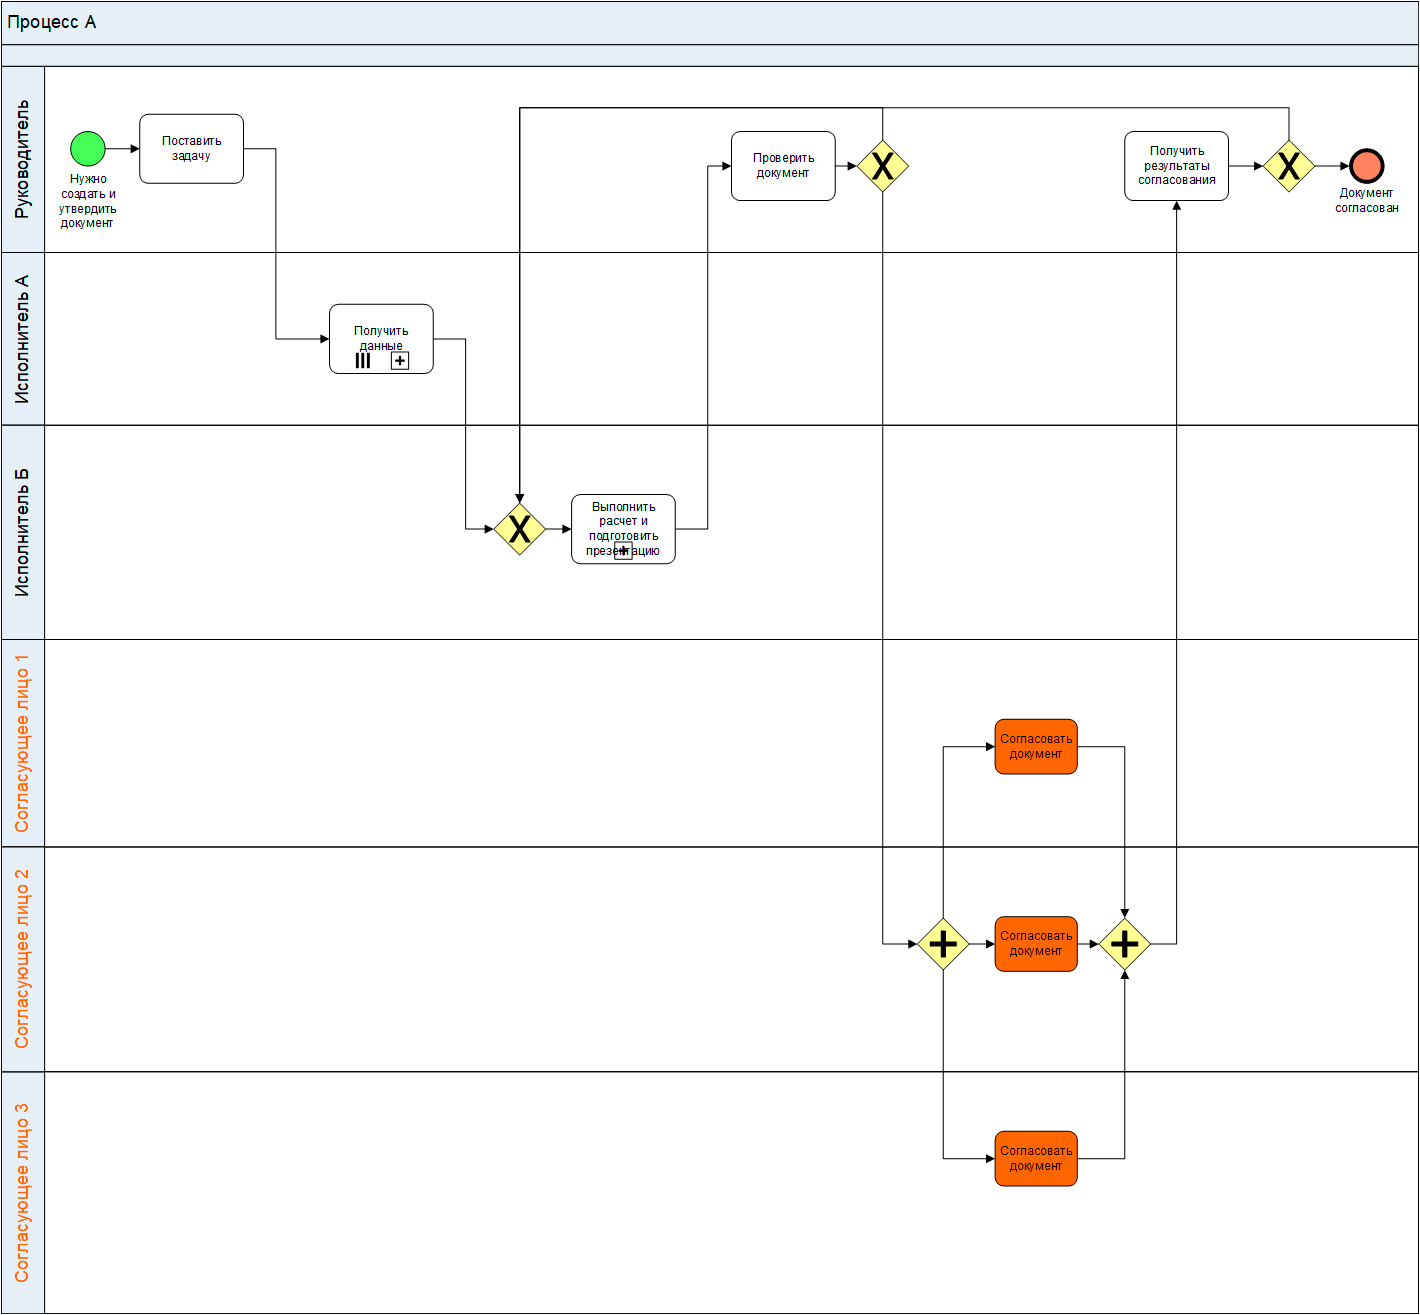Click the 'Согласующее лицо 2' lane header

point(22,959)
